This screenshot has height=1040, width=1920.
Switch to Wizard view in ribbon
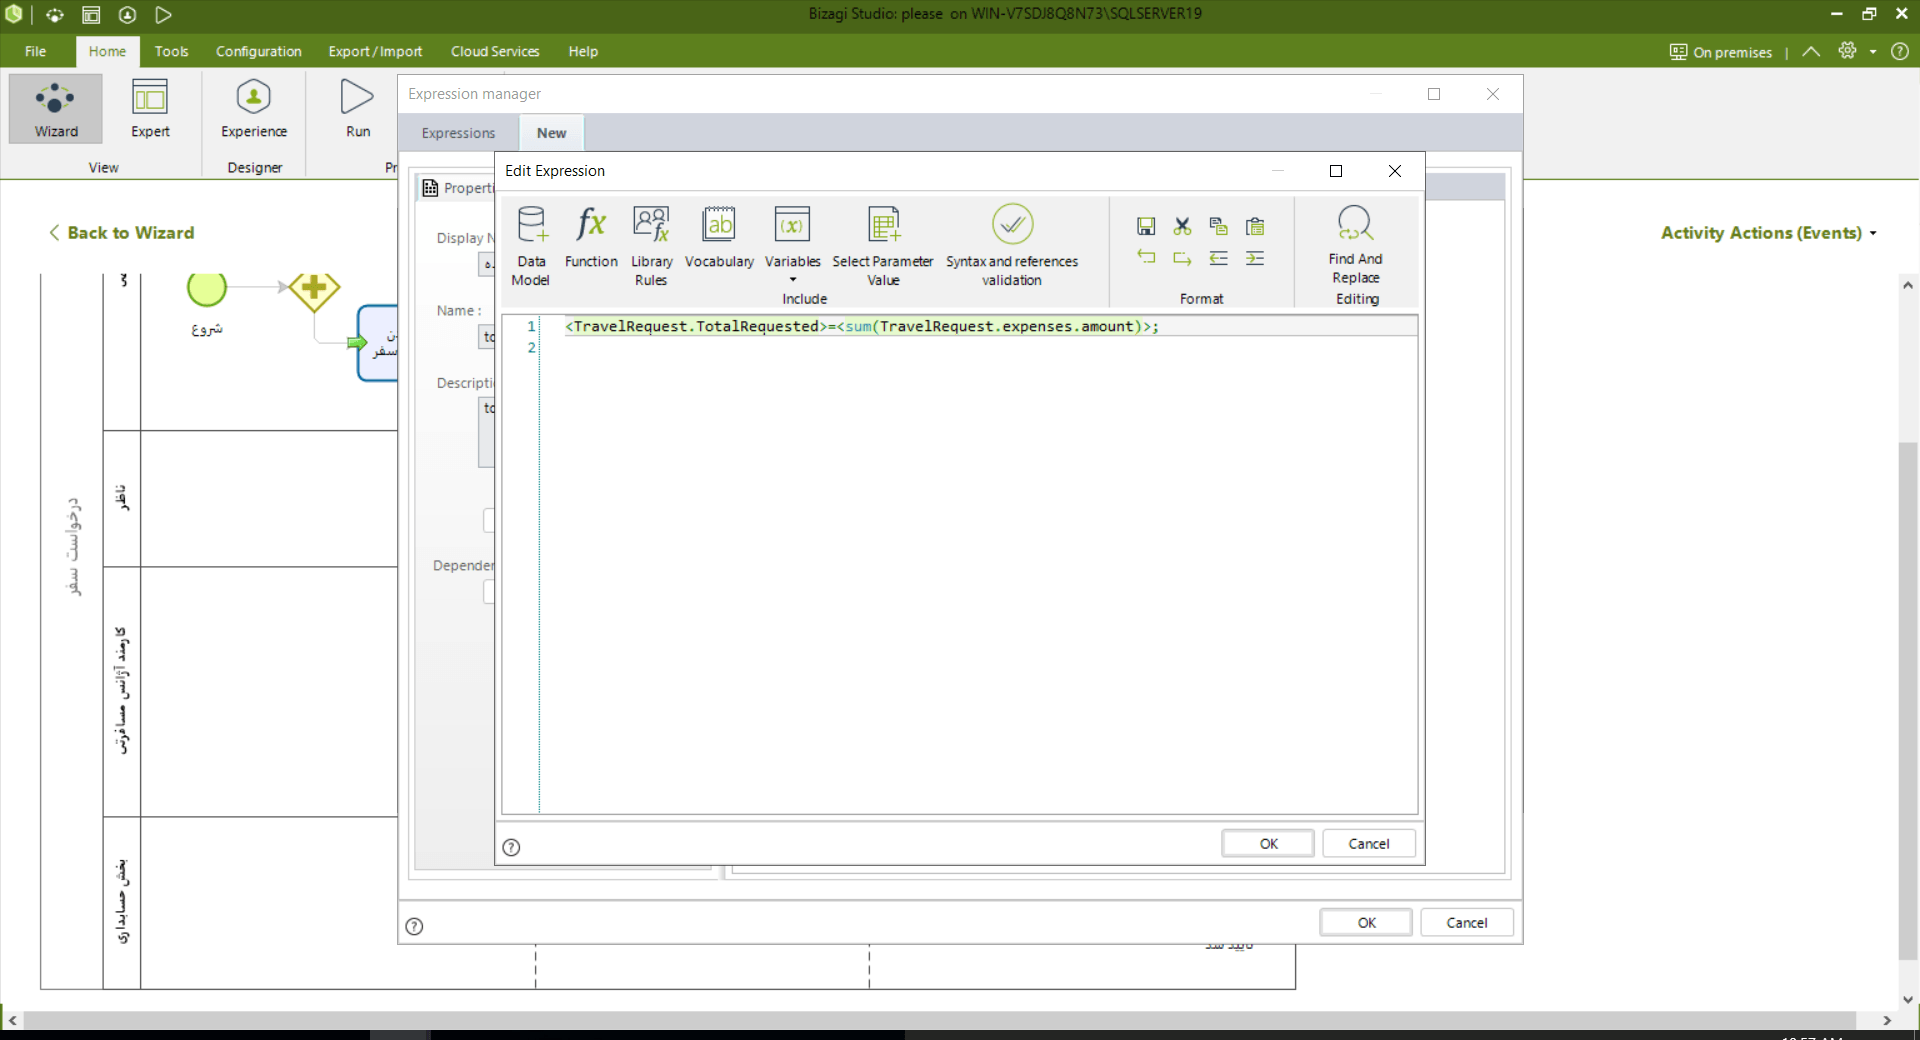coord(56,108)
